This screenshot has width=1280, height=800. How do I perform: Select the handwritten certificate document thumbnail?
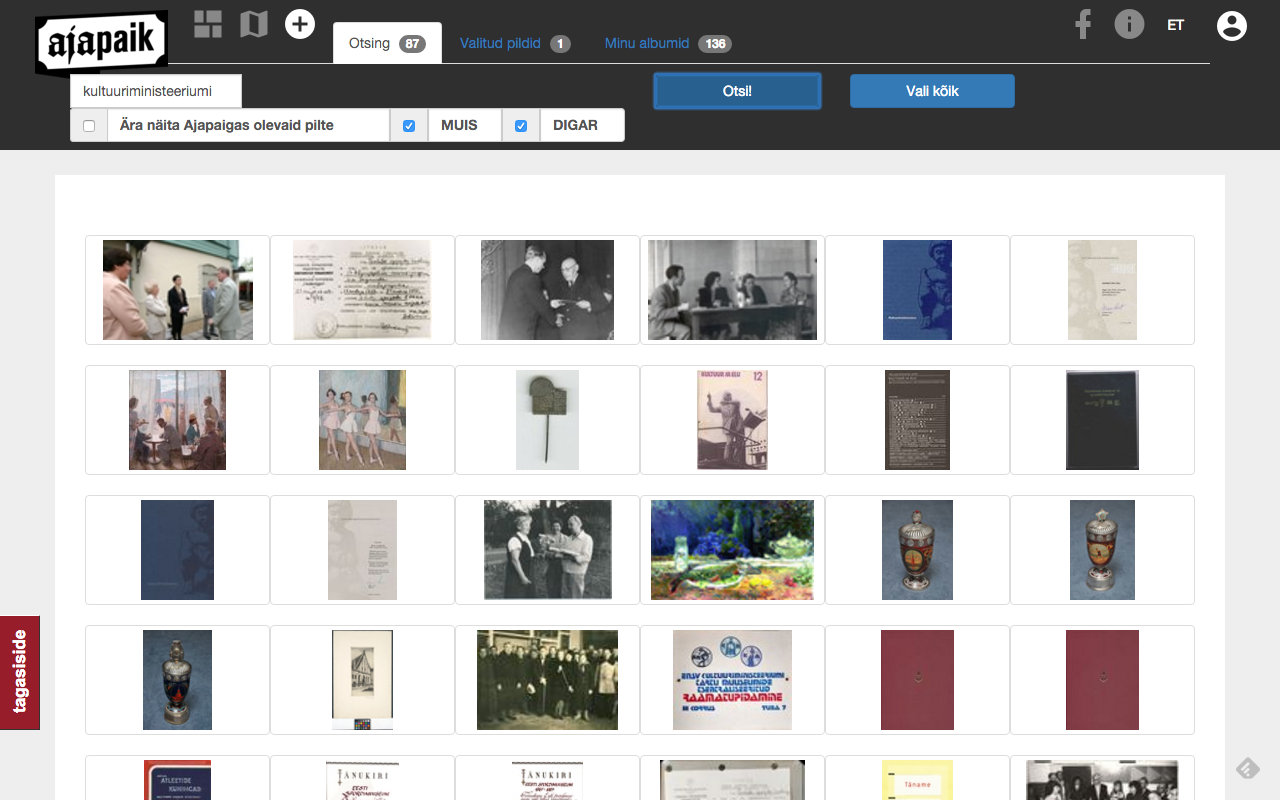coord(362,290)
